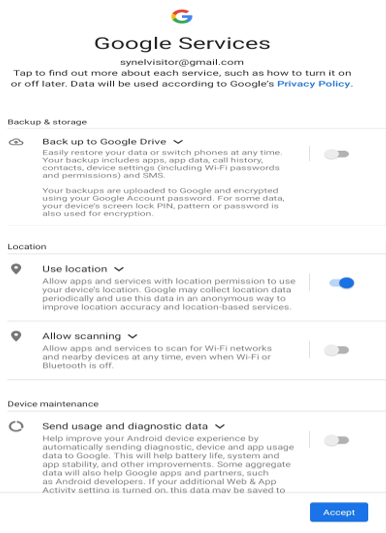This screenshot has width=386, height=533.
Task: Expand the Use location chevron
Action: pos(119,269)
